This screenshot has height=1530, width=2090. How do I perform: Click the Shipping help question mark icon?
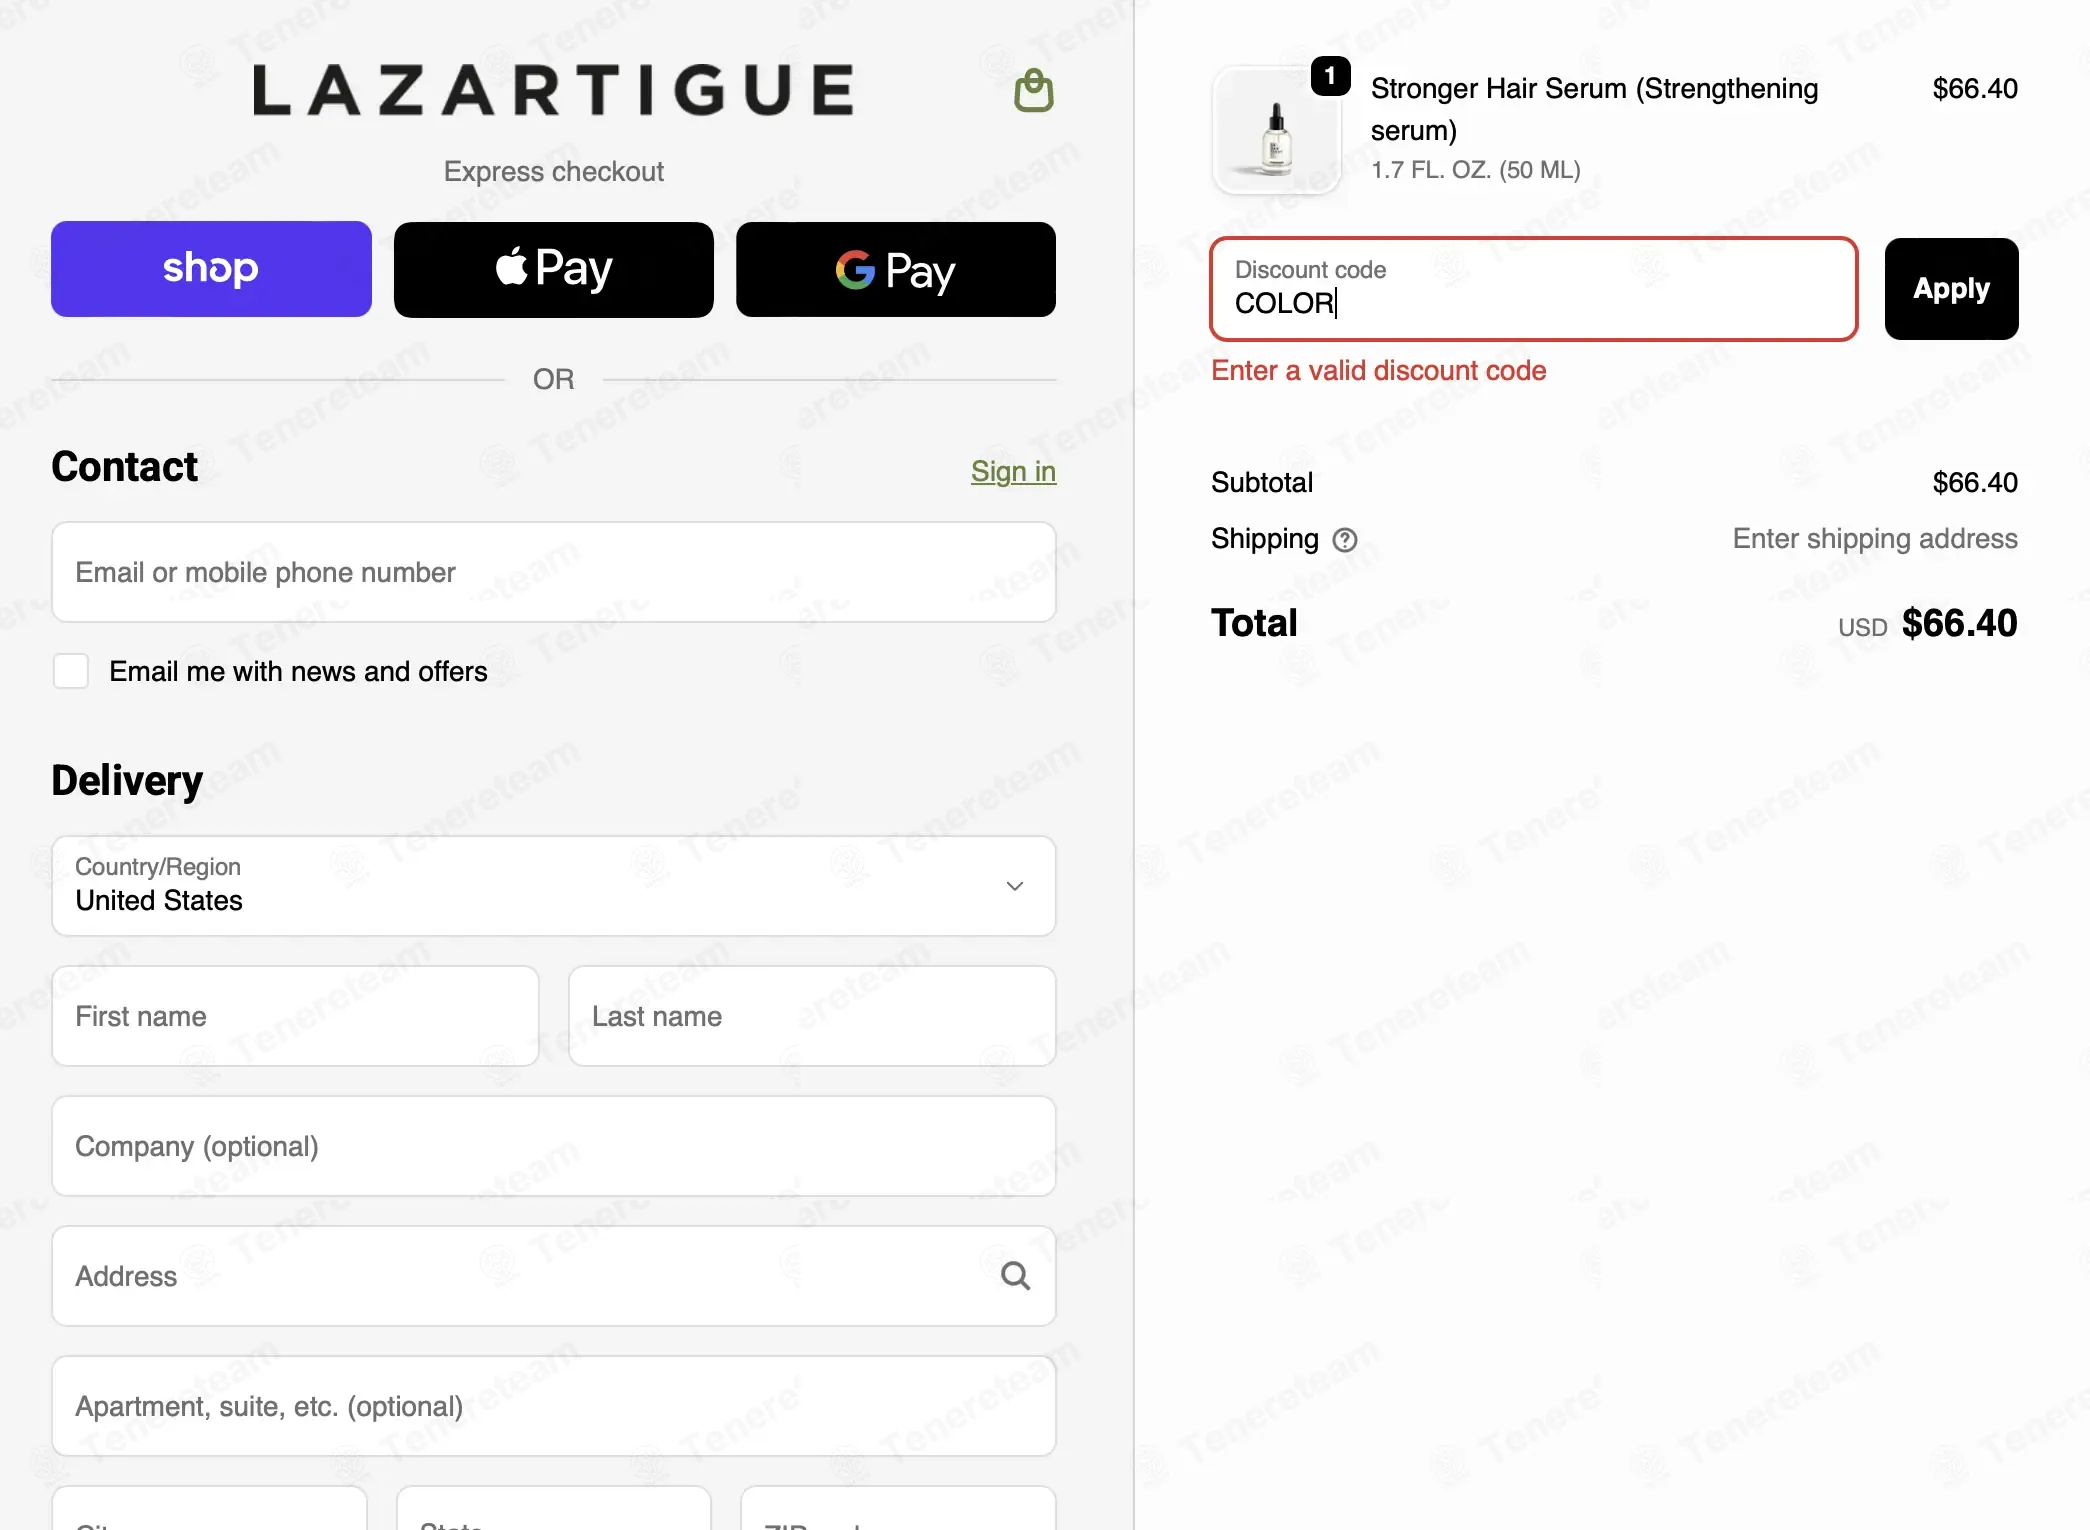tap(1345, 540)
